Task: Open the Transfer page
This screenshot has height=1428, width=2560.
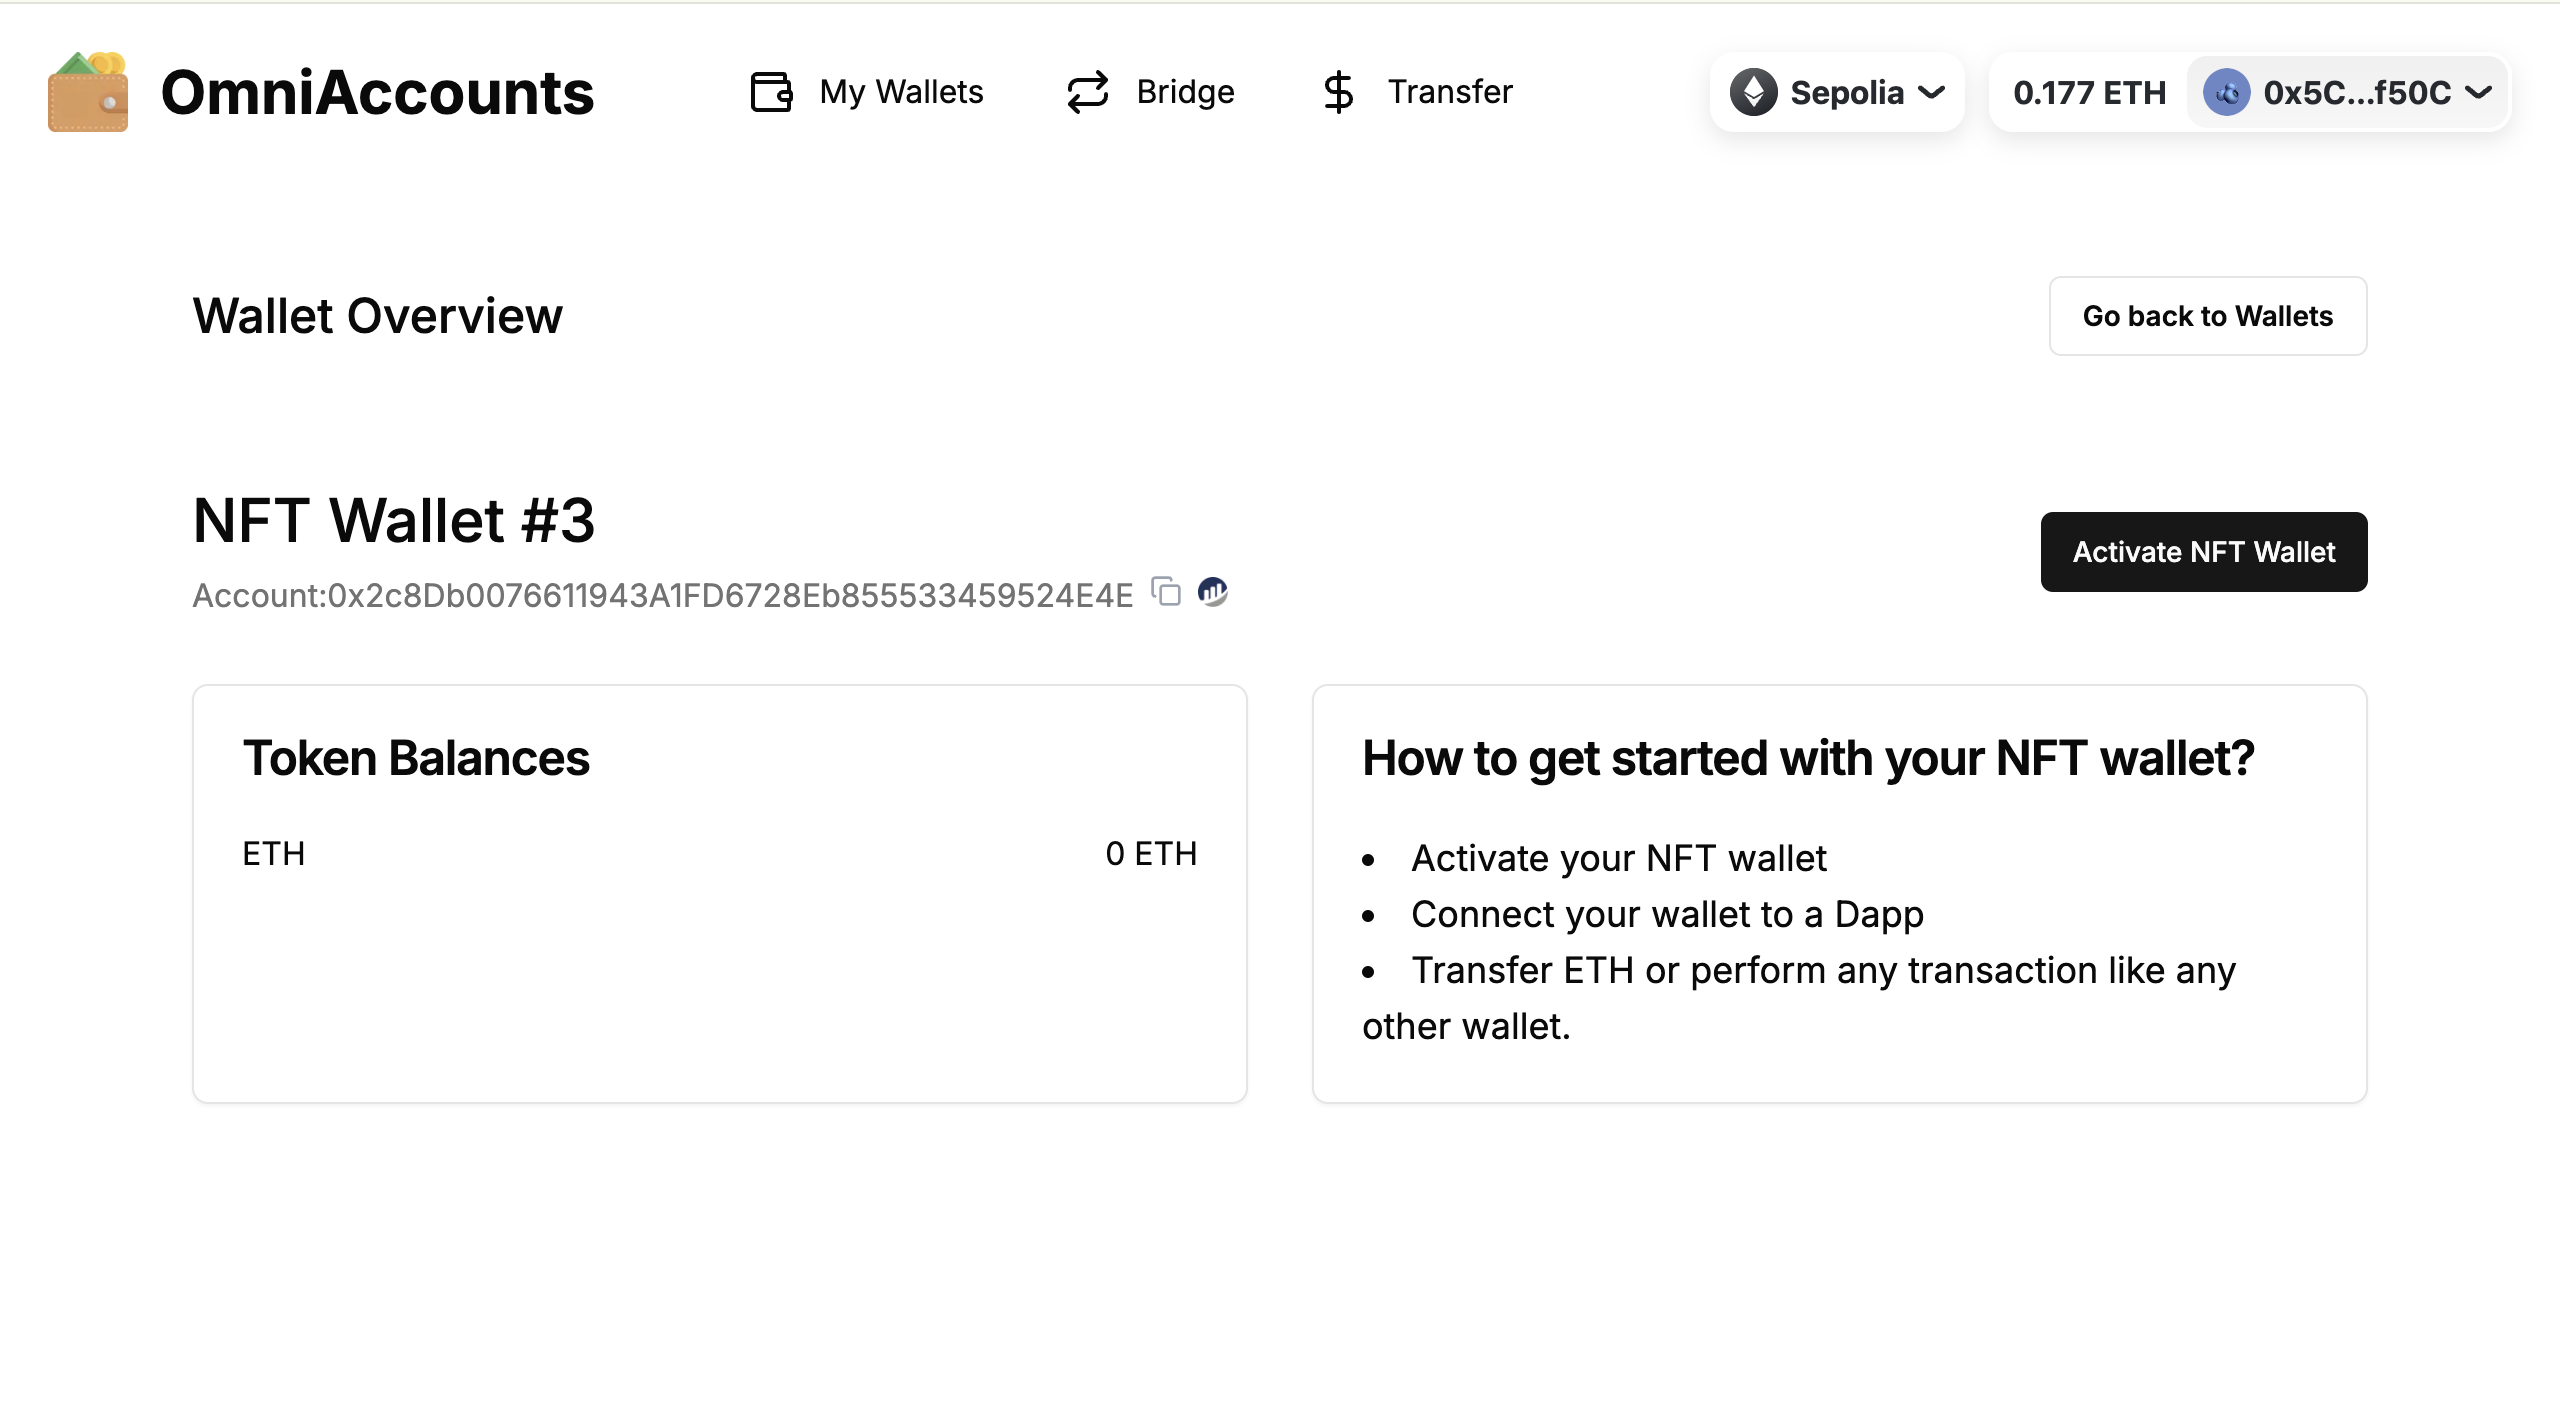Action: point(1417,92)
